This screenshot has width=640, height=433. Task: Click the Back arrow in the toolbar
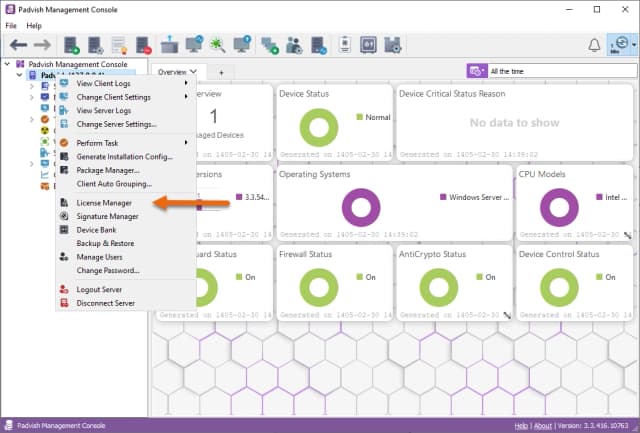18,45
